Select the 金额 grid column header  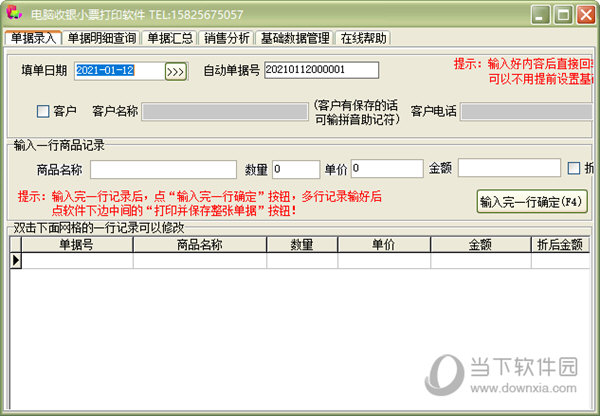pyautogui.click(x=481, y=245)
